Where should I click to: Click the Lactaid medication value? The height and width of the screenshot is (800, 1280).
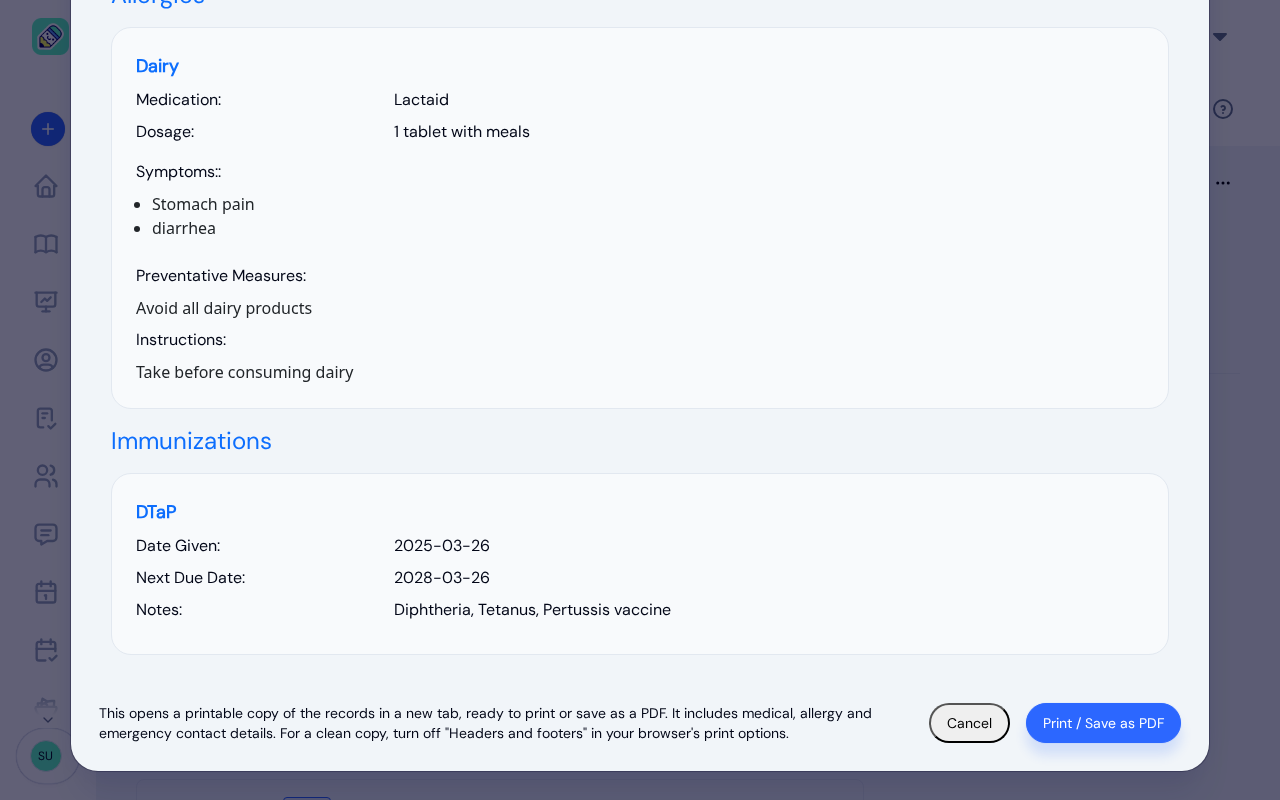pyautogui.click(x=421, y=100)
